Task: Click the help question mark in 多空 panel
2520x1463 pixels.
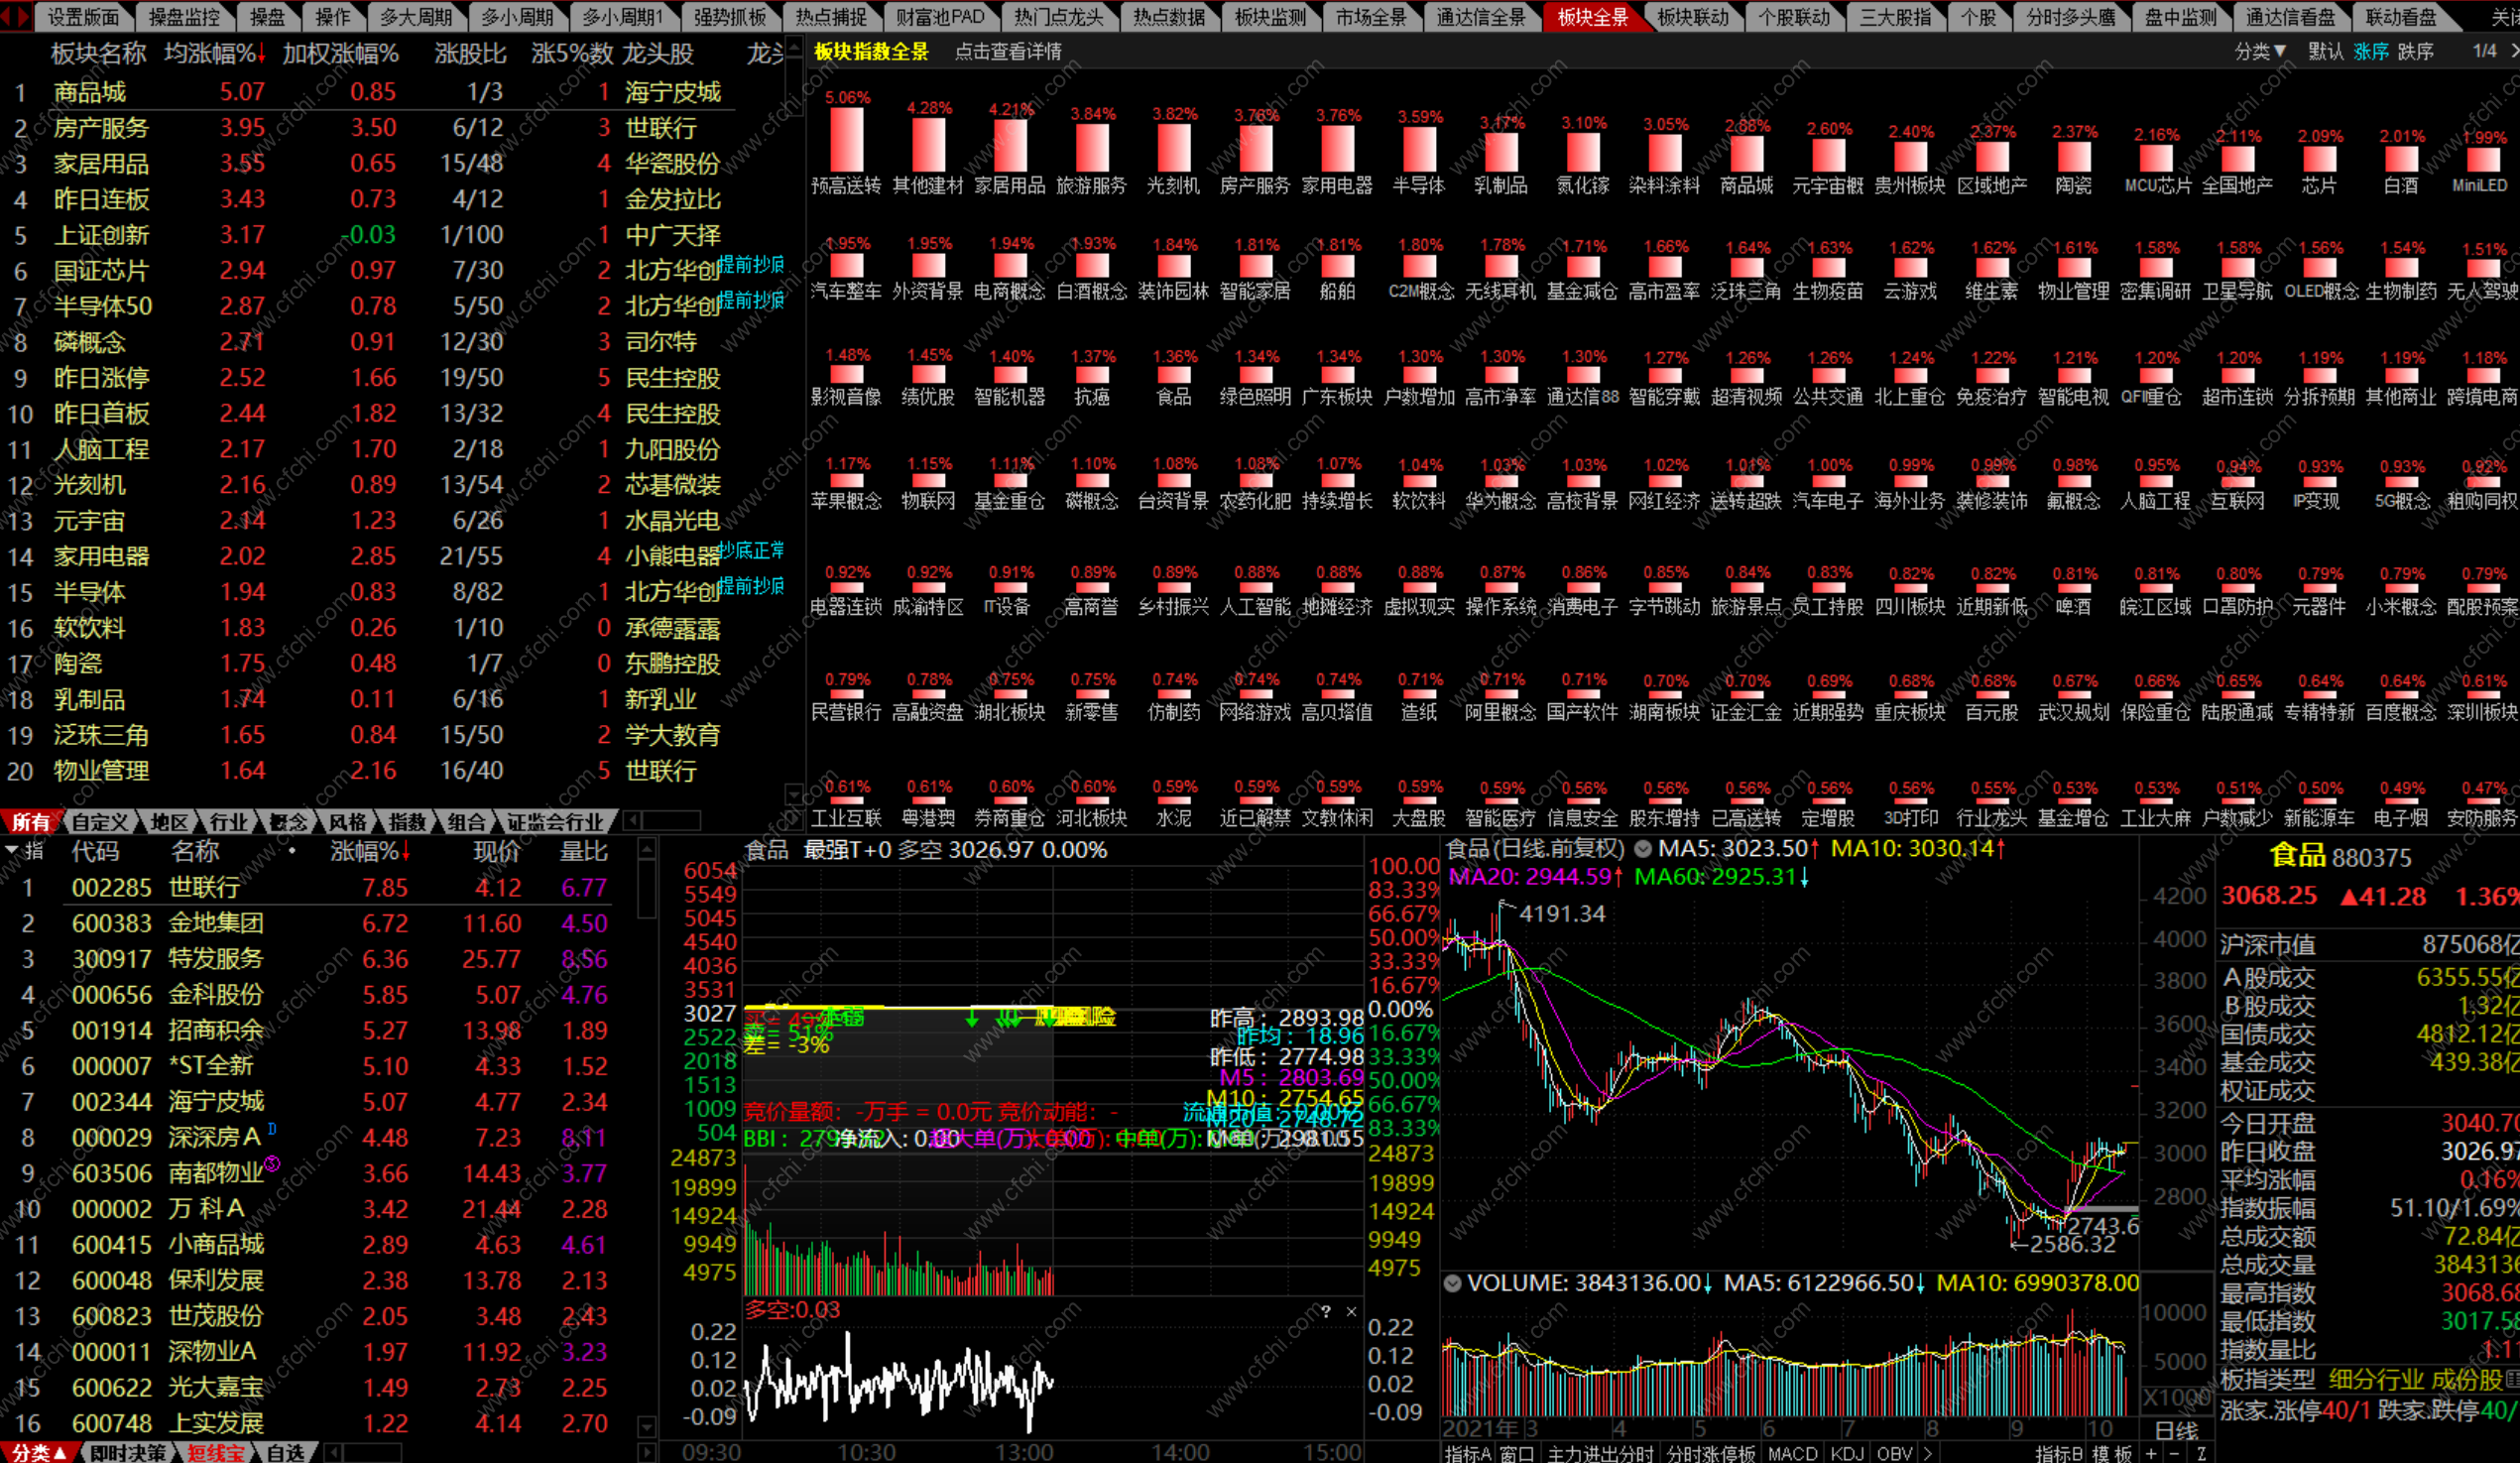Action: point(1326,1311)
